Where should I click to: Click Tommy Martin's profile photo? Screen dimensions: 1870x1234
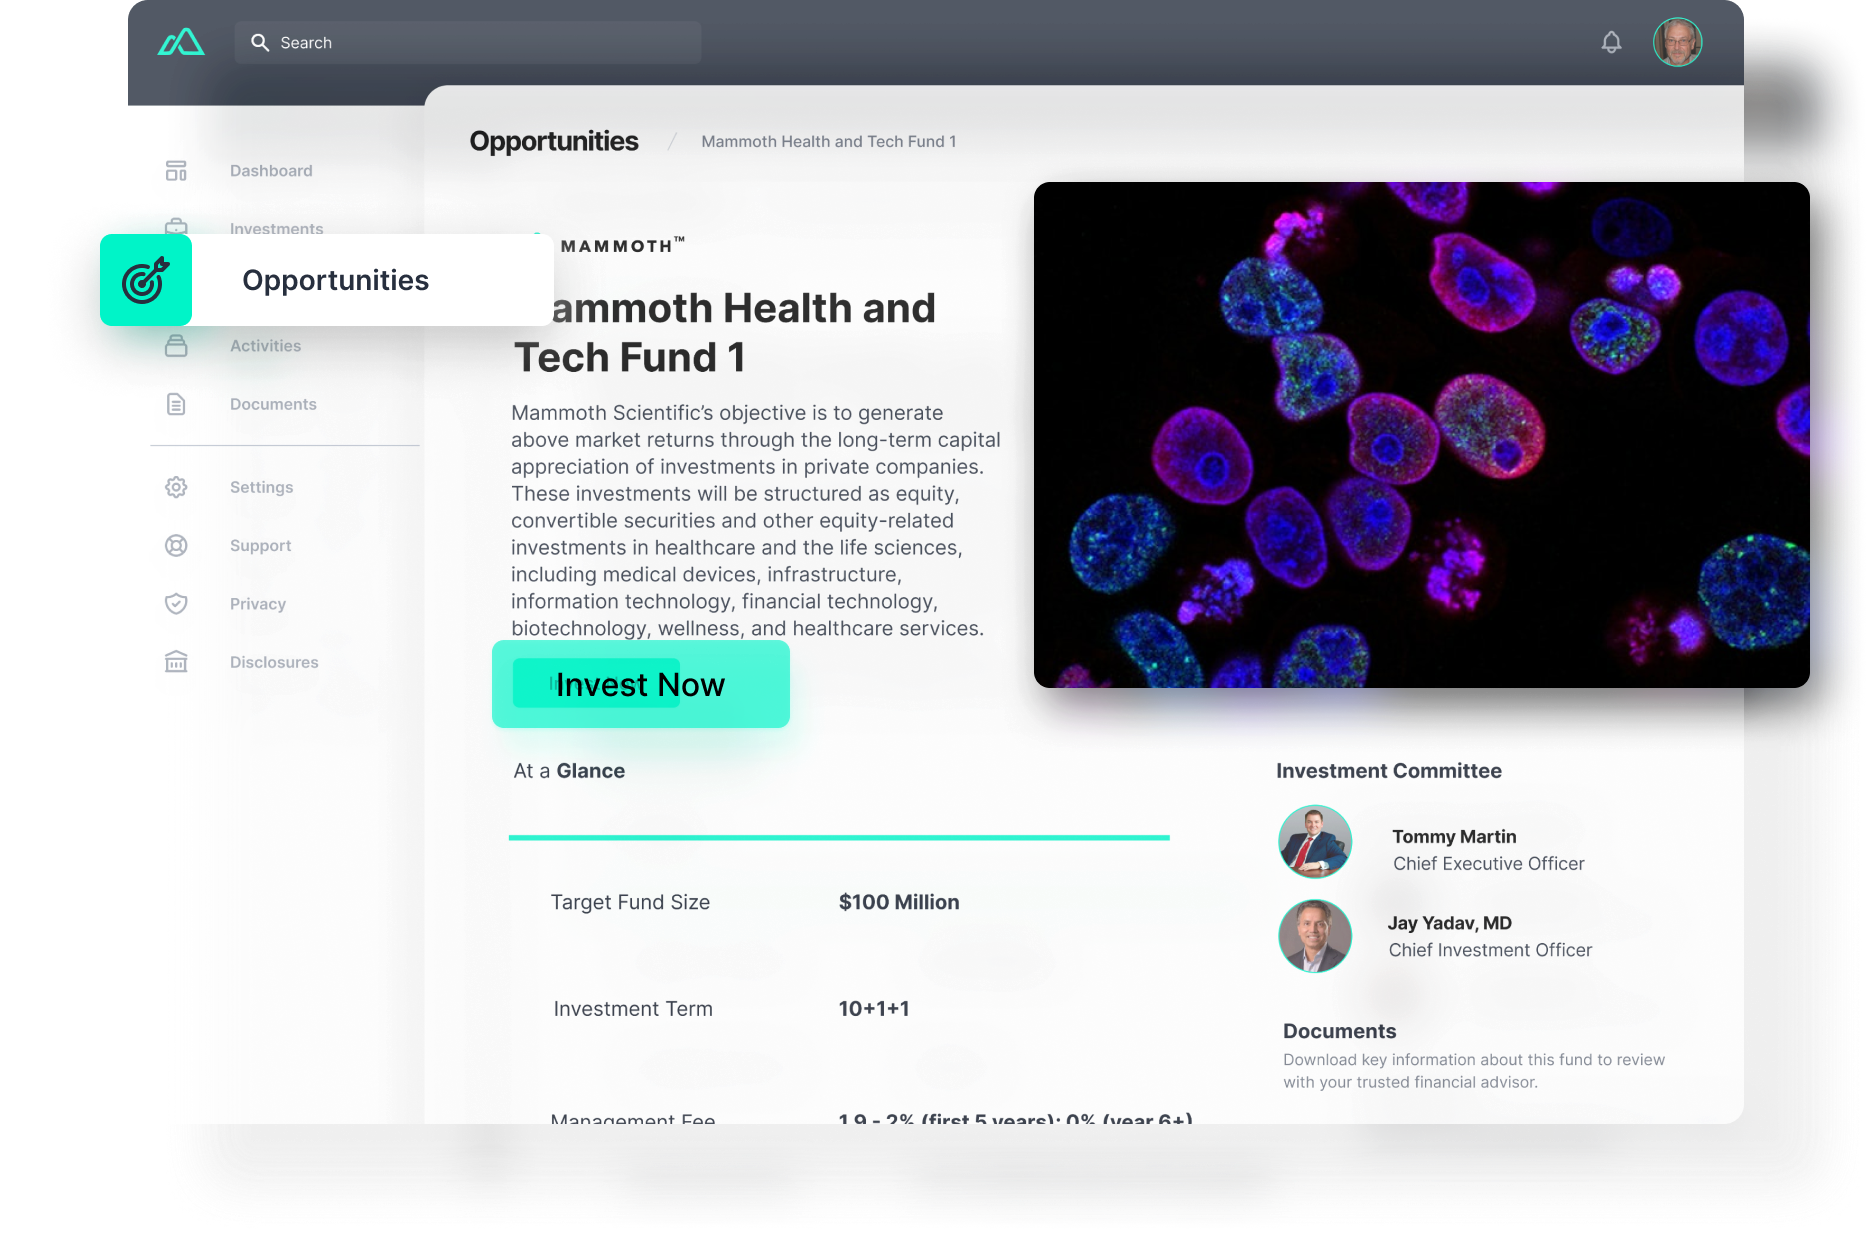(x=1315, y=842)
